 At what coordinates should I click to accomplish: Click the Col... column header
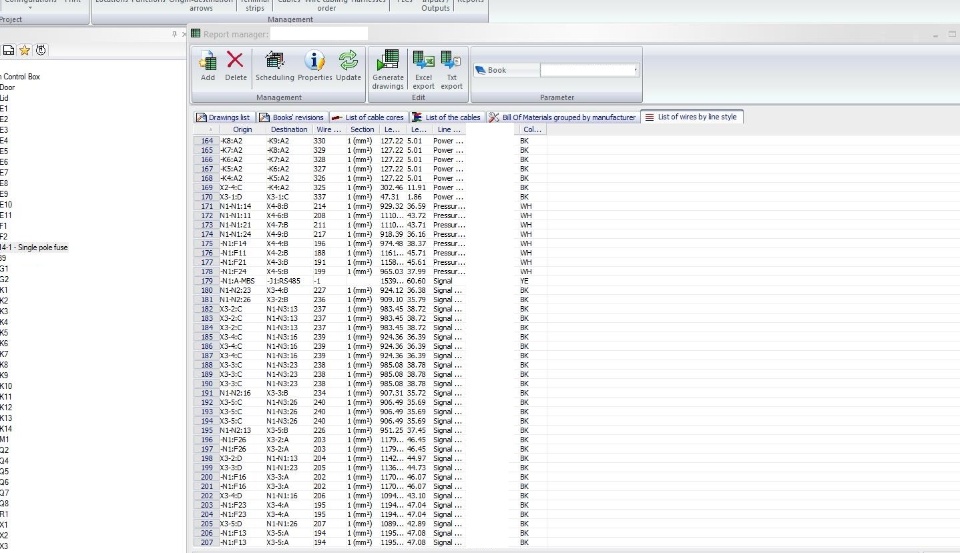coord(532,129)
